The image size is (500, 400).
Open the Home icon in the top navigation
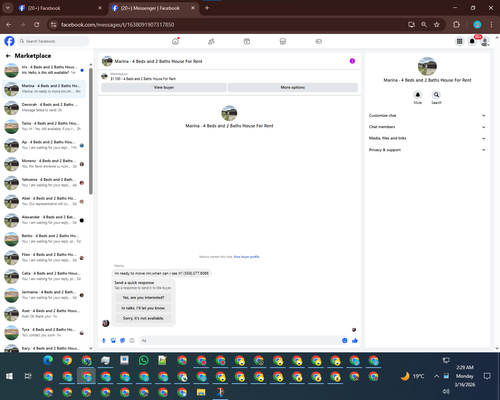pyautogui.click(x=175, y=41)
